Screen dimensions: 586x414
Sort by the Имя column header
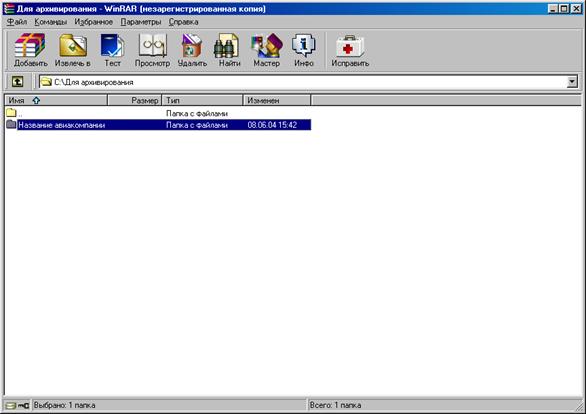tap(56, 100)
